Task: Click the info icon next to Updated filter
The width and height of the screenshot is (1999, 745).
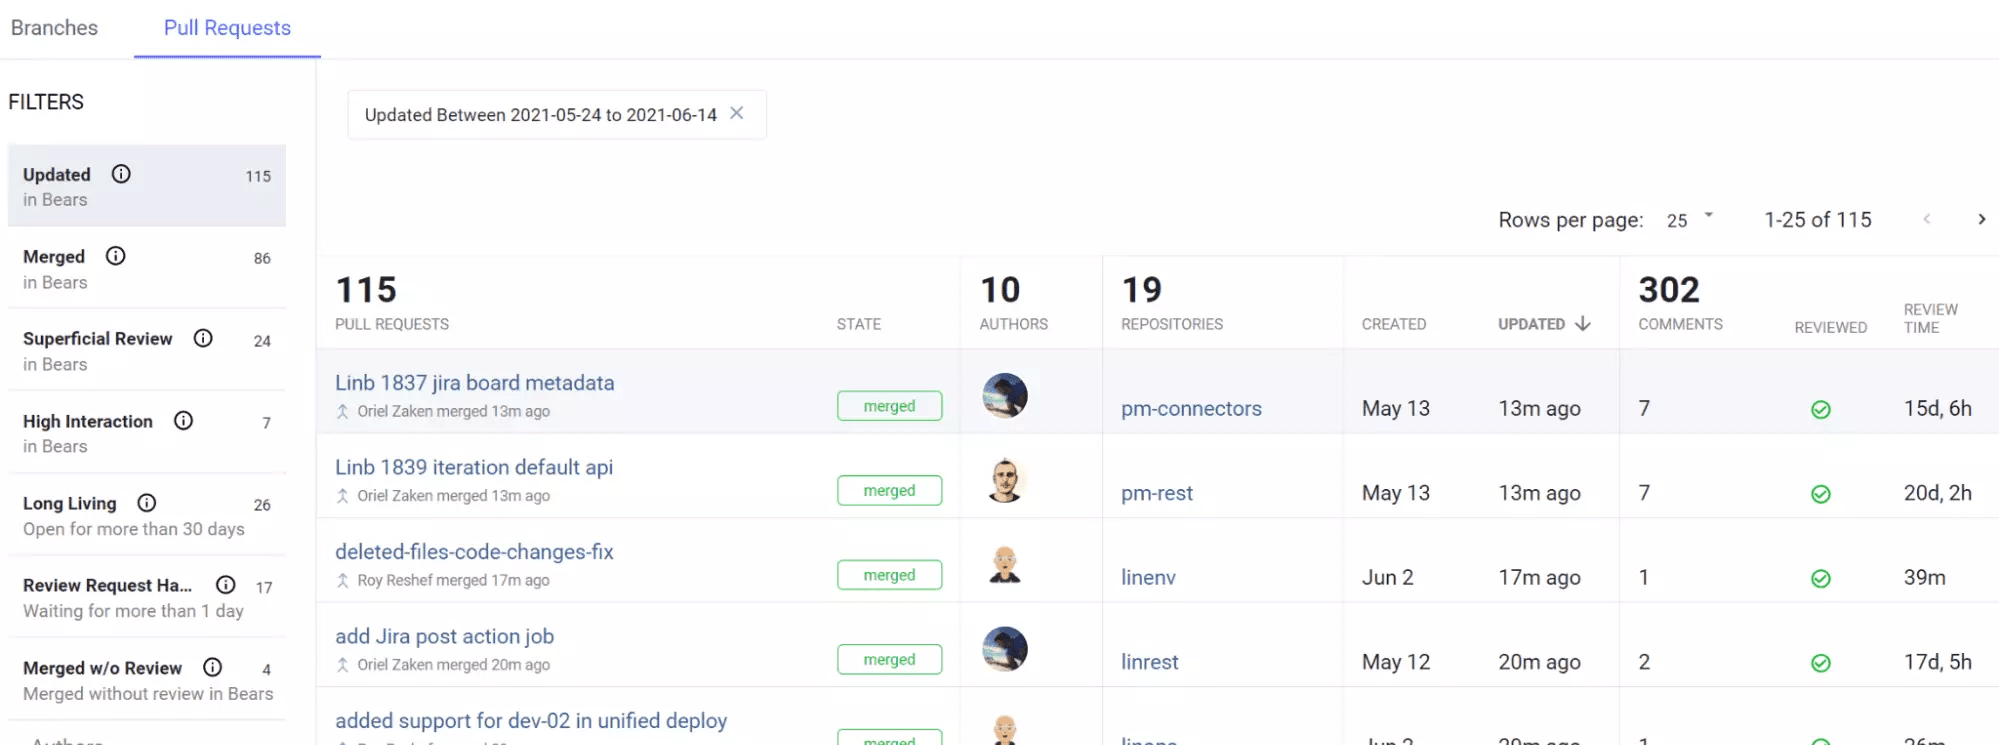Action: (120, 173)
